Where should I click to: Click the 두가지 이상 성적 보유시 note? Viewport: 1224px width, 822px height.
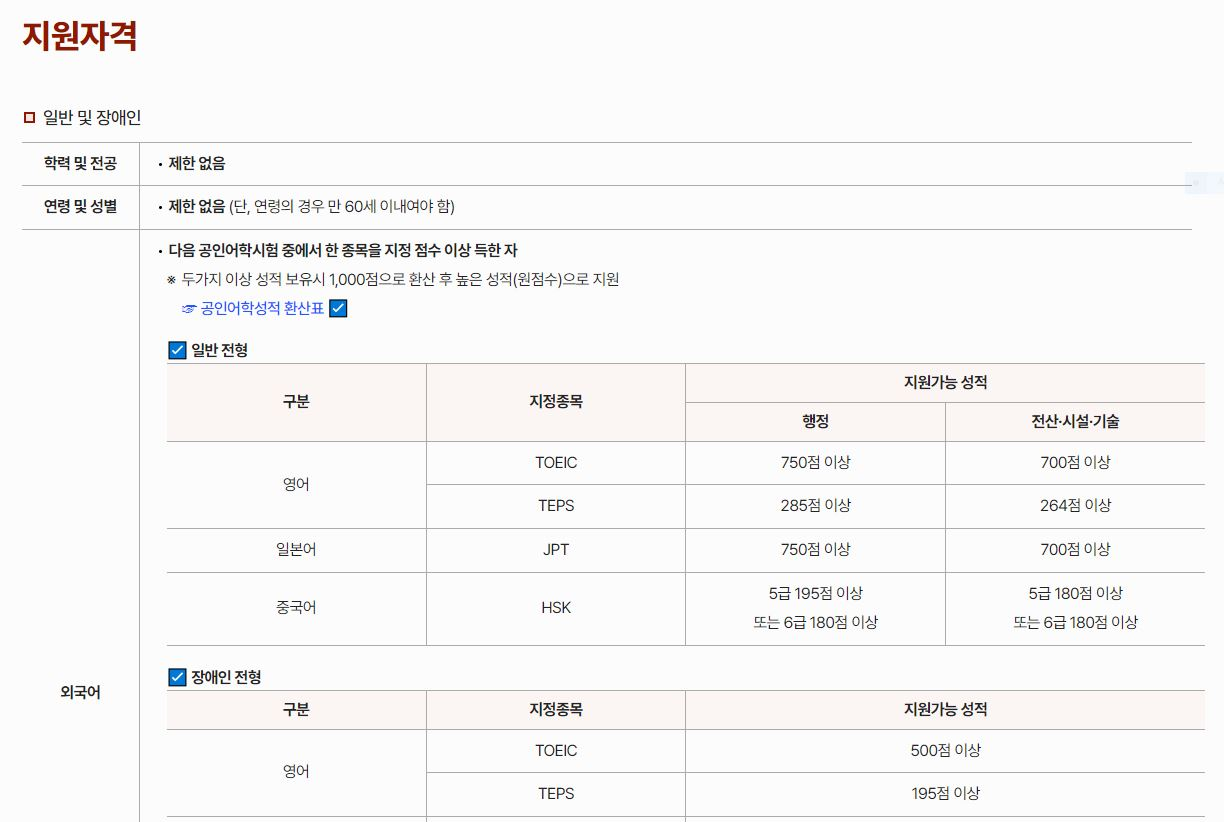pos(400,279)
